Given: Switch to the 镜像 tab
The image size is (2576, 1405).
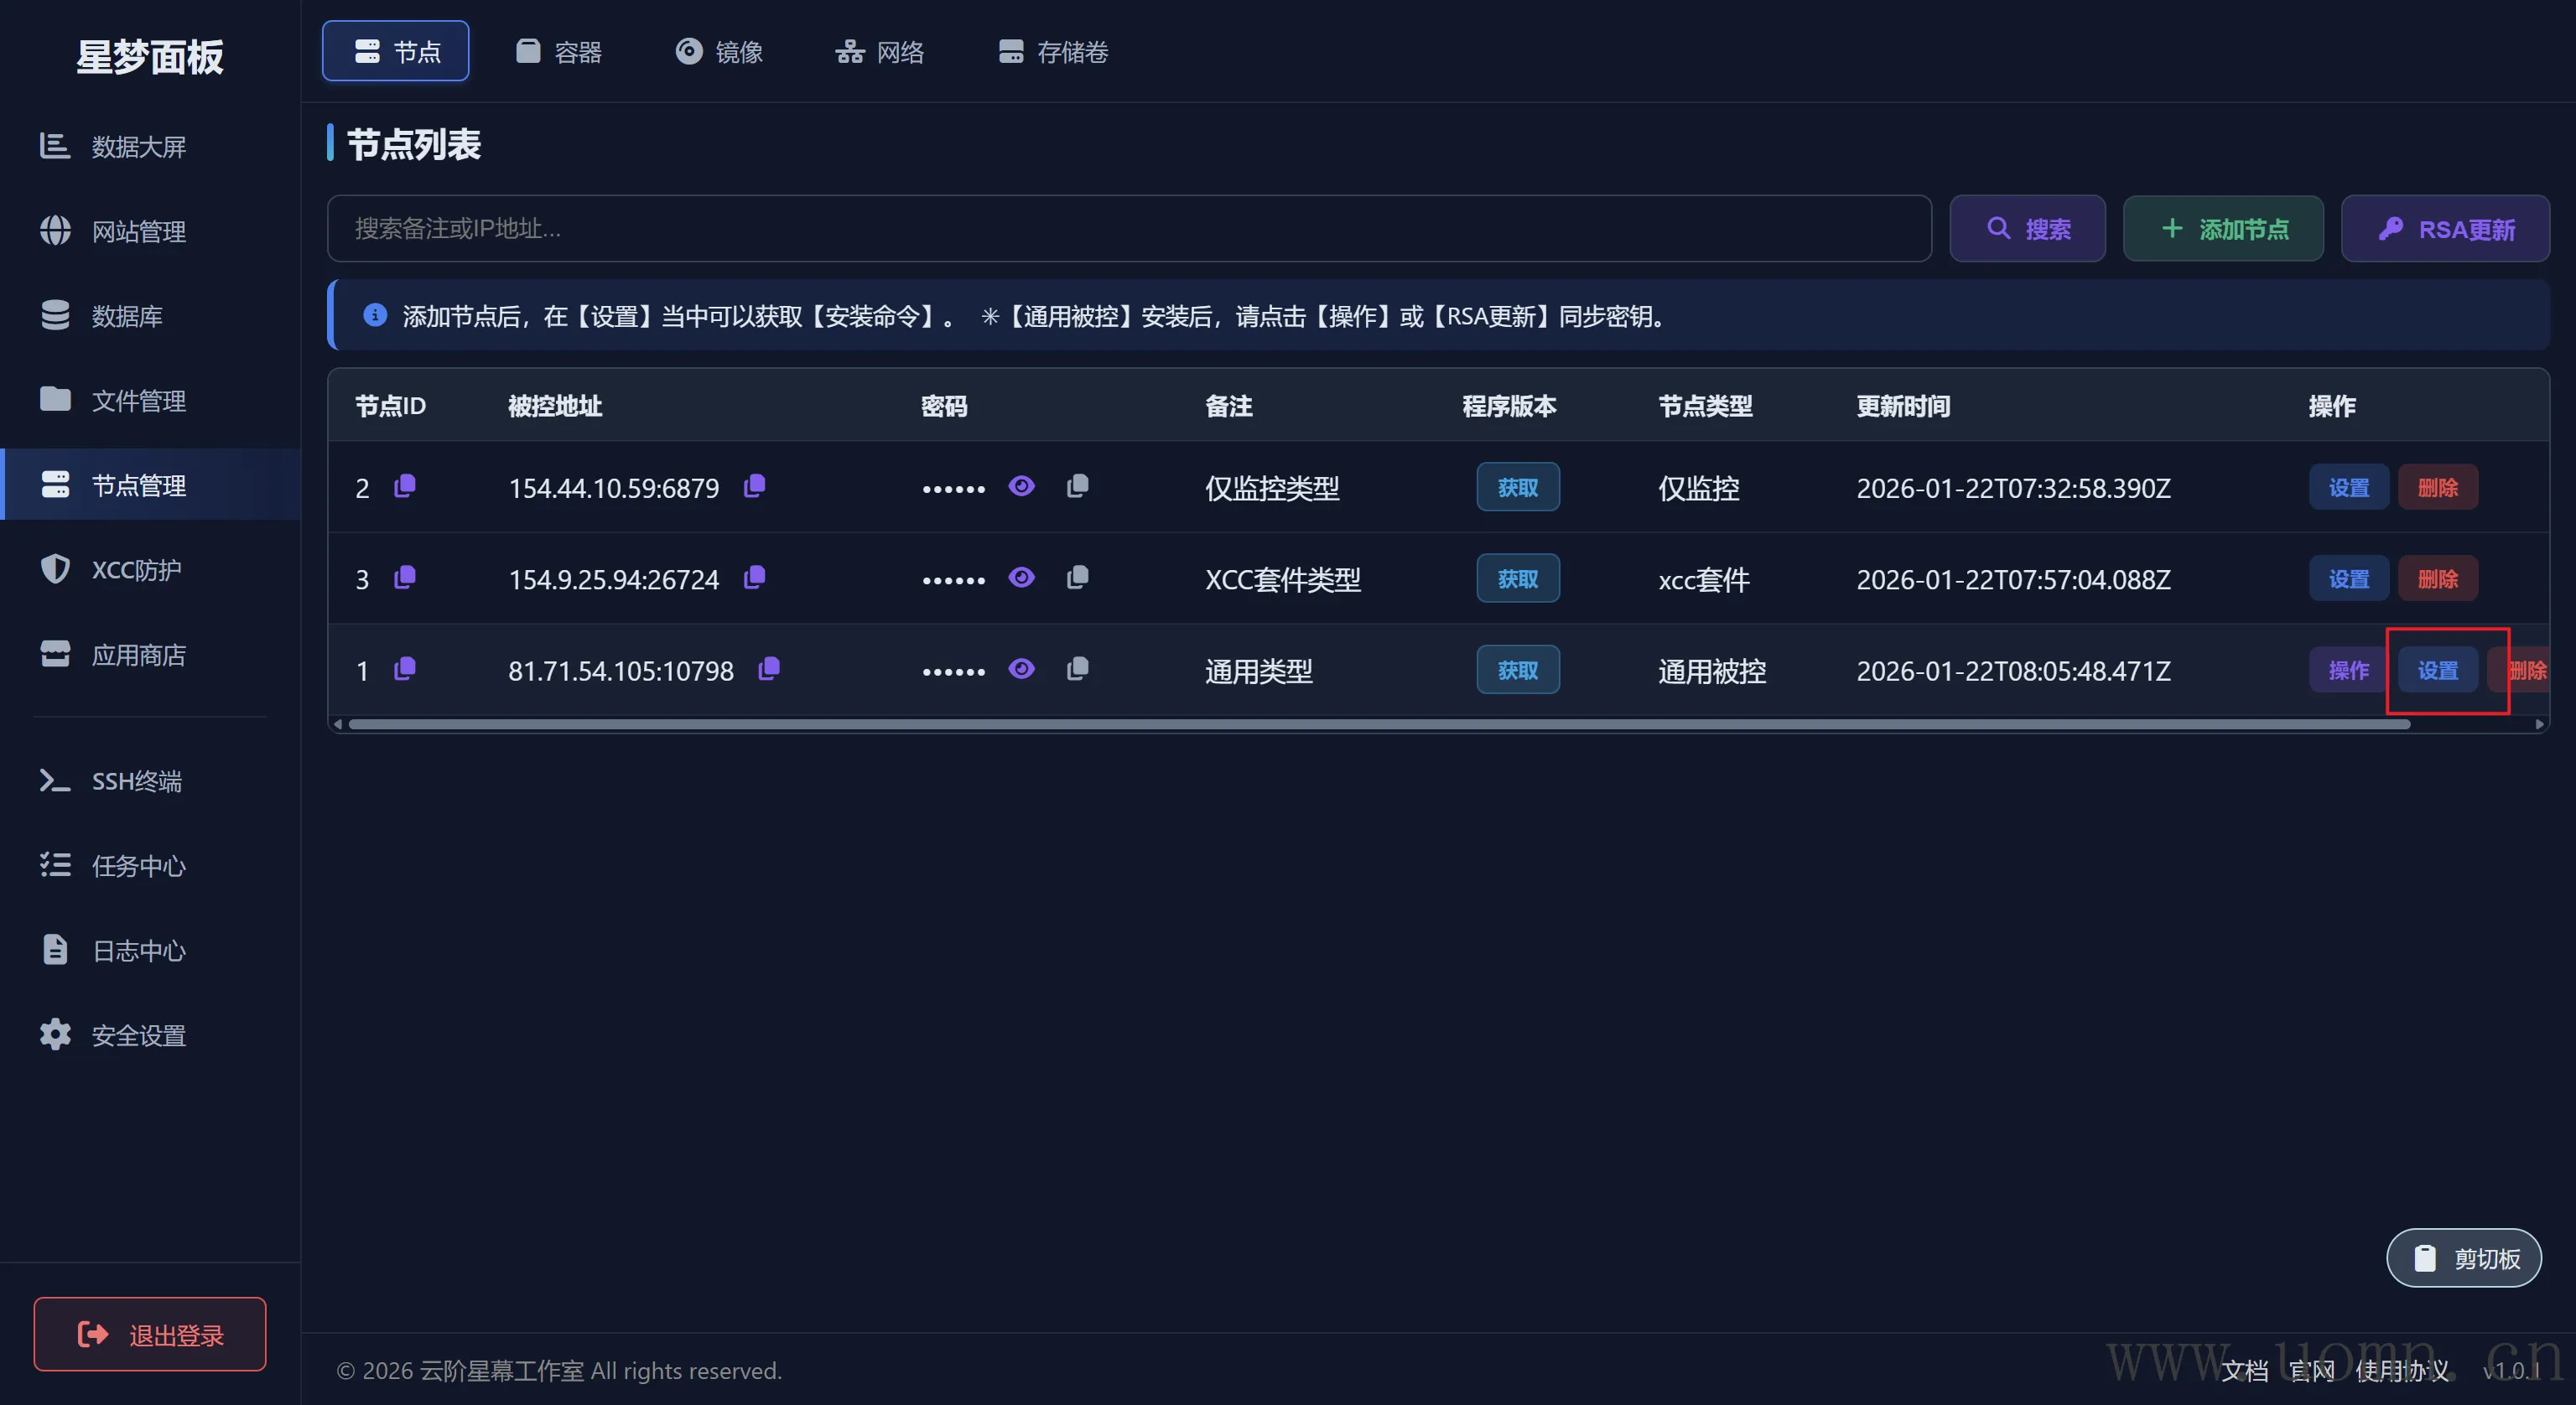Looking at the screenshot, I should (x=719, y=52).
